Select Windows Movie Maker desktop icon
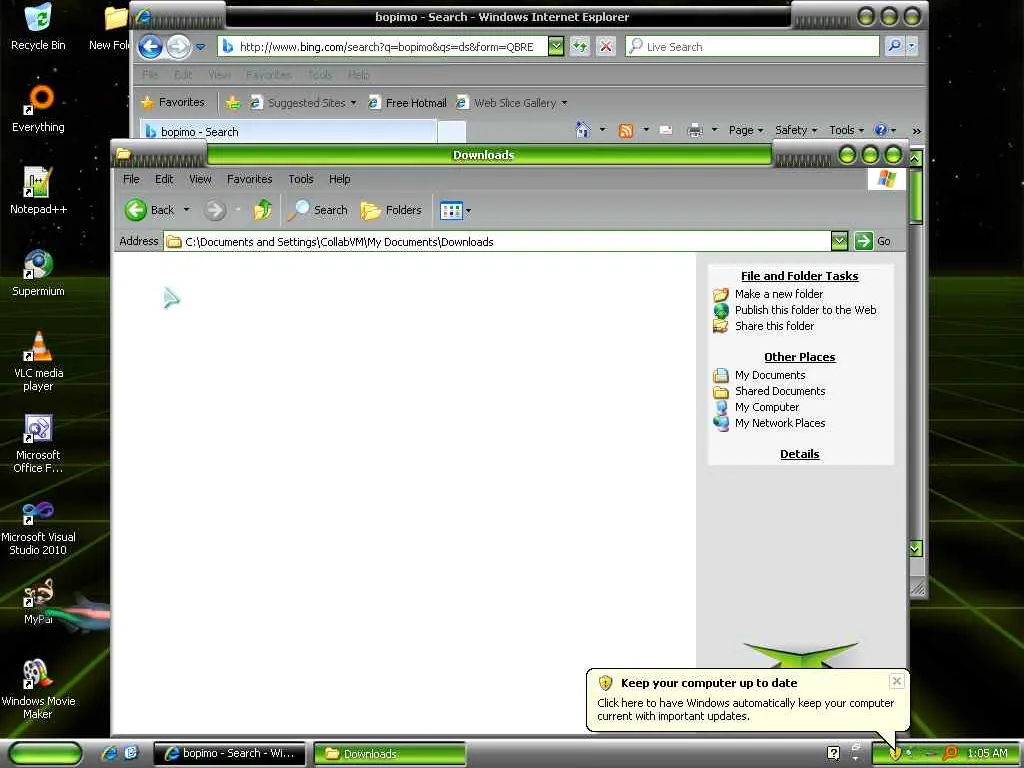Viewport: 1024px width, 768px height. pyautogui.click(x=38, y=689)
